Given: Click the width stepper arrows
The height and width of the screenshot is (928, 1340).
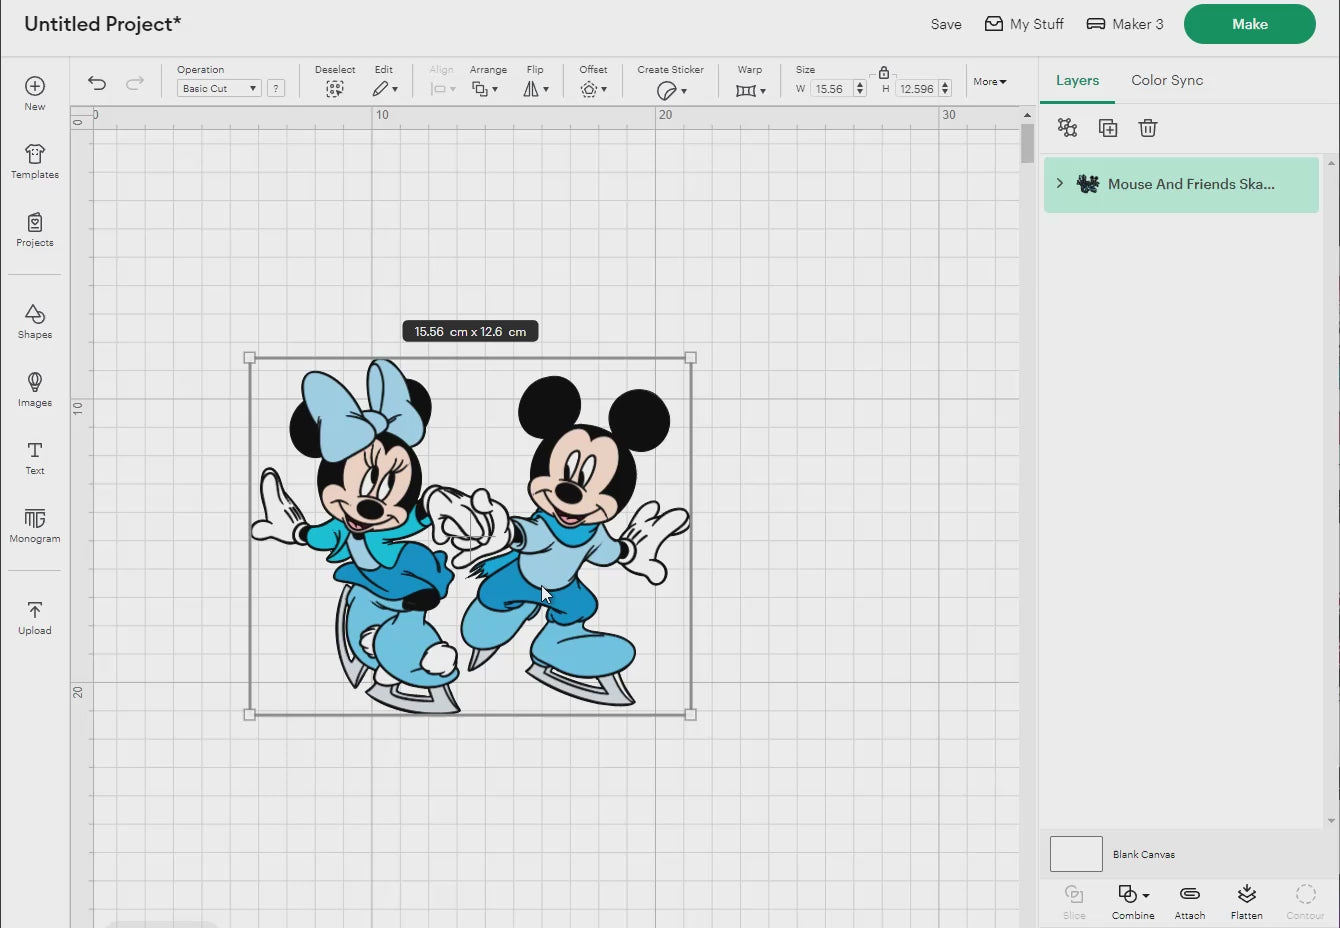Looking at the screenshot, I should (860, 89).
